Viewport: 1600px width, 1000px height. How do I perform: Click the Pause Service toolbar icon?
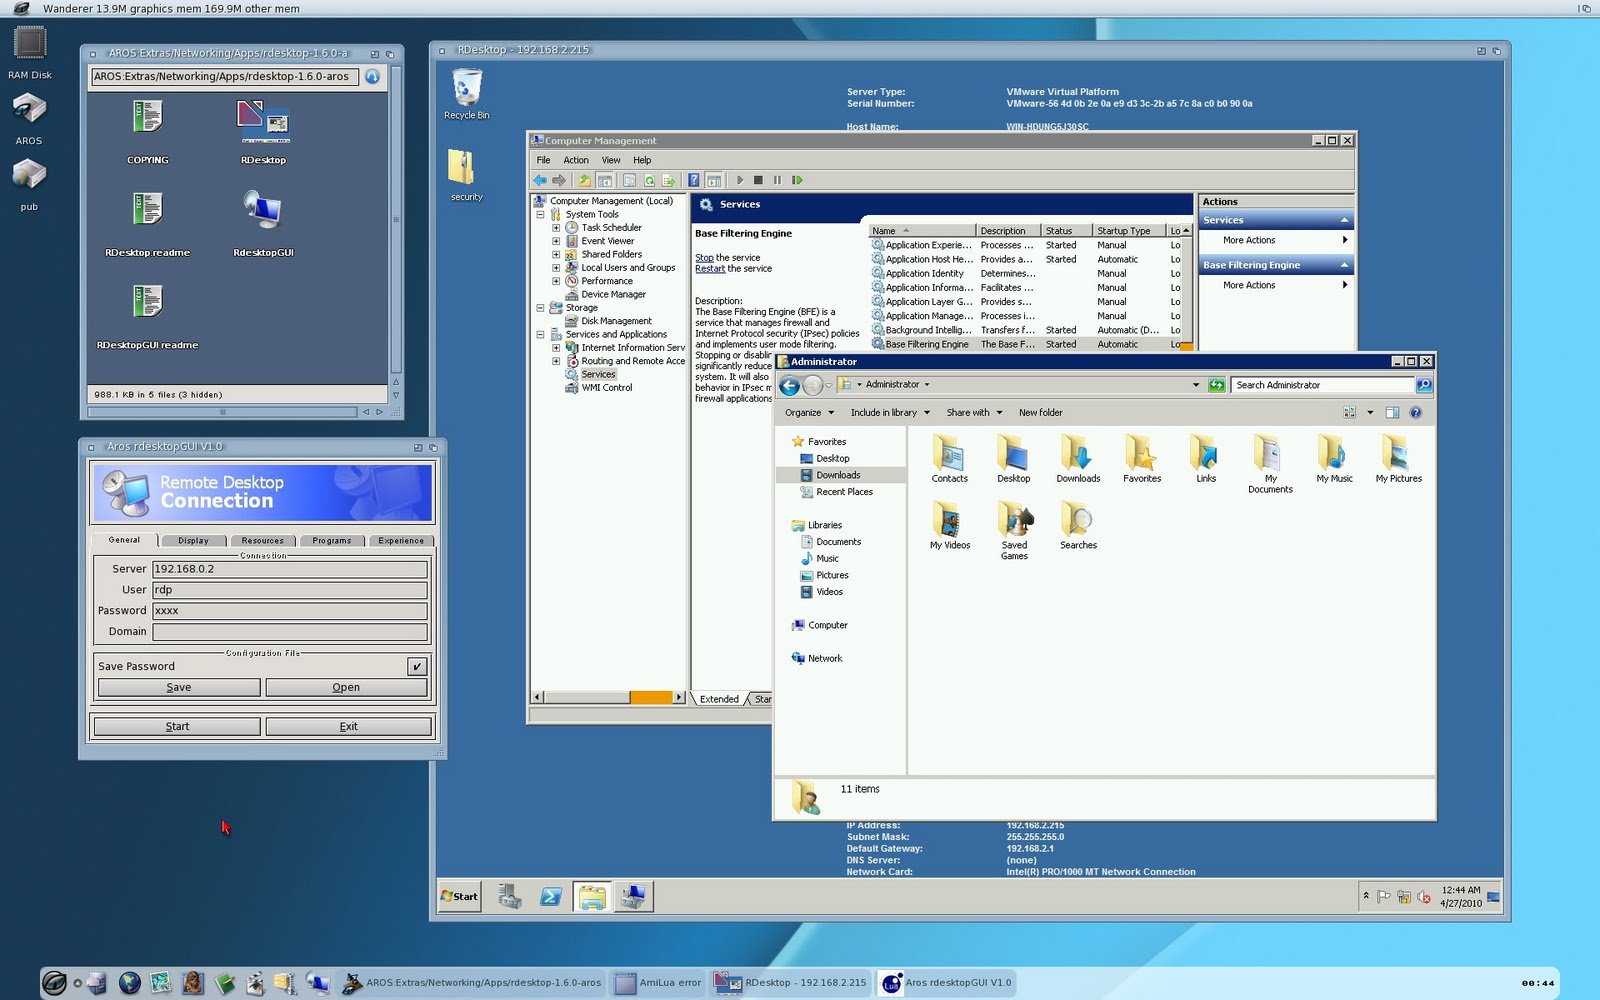[777, 180]
